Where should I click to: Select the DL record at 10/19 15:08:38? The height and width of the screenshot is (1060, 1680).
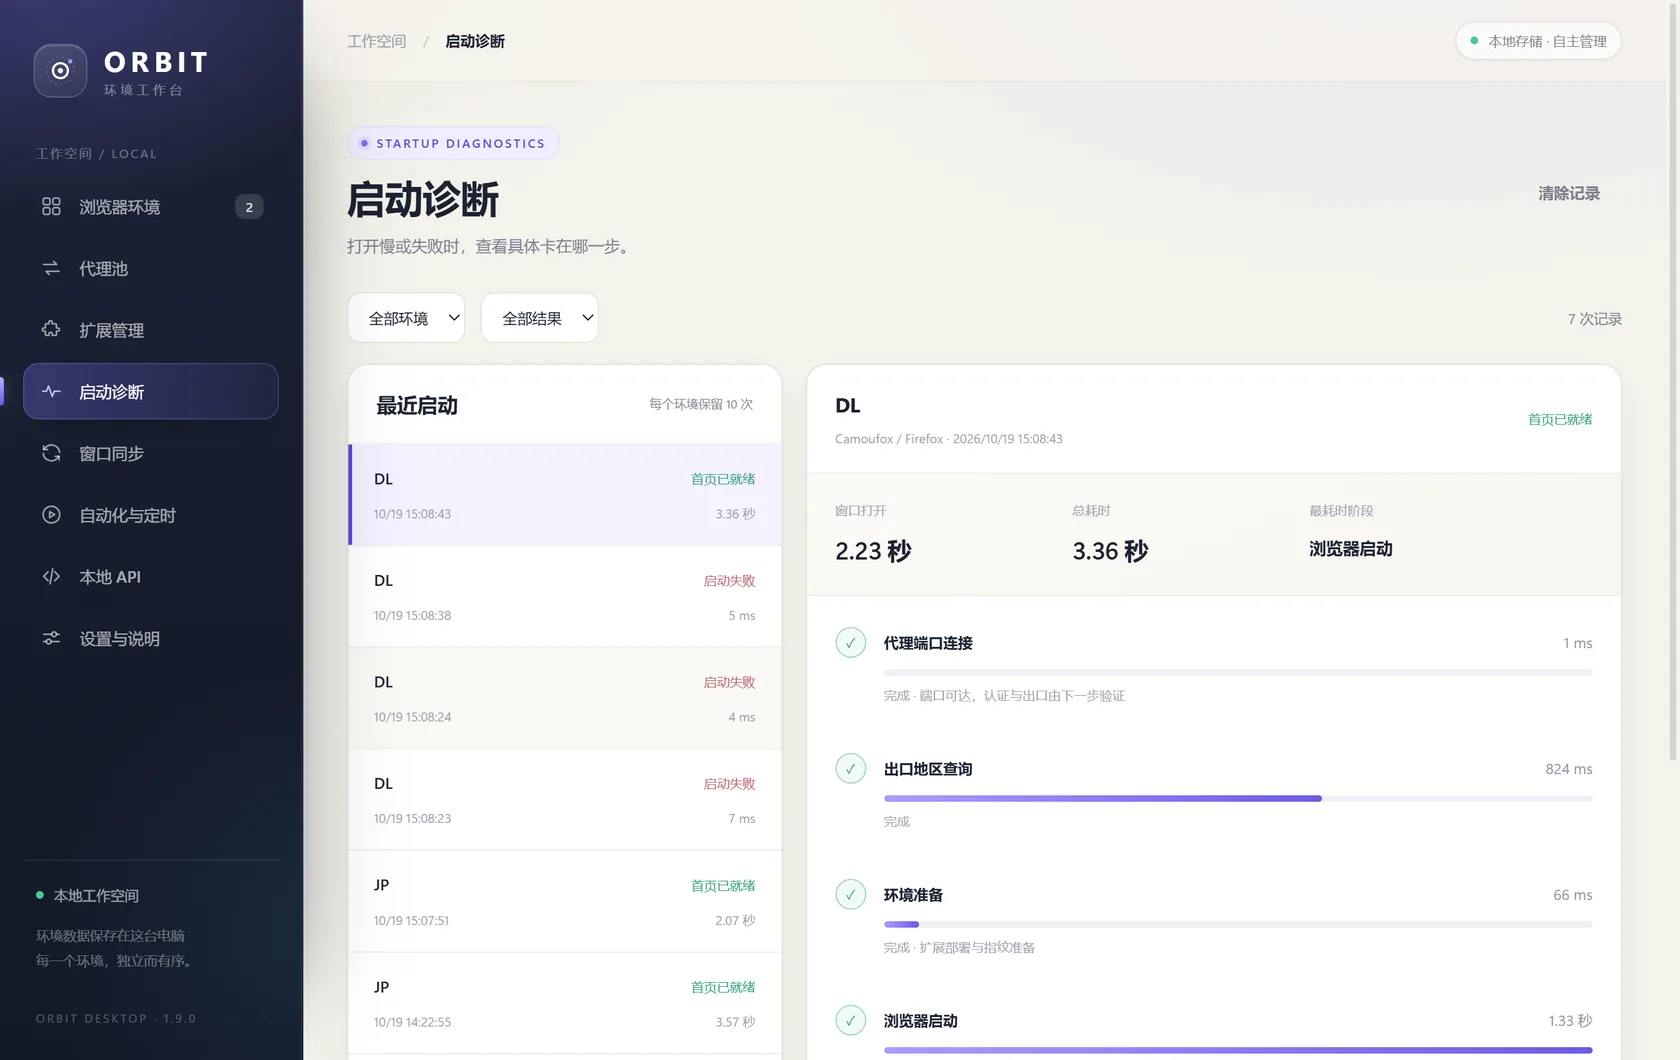coord(565,597)
